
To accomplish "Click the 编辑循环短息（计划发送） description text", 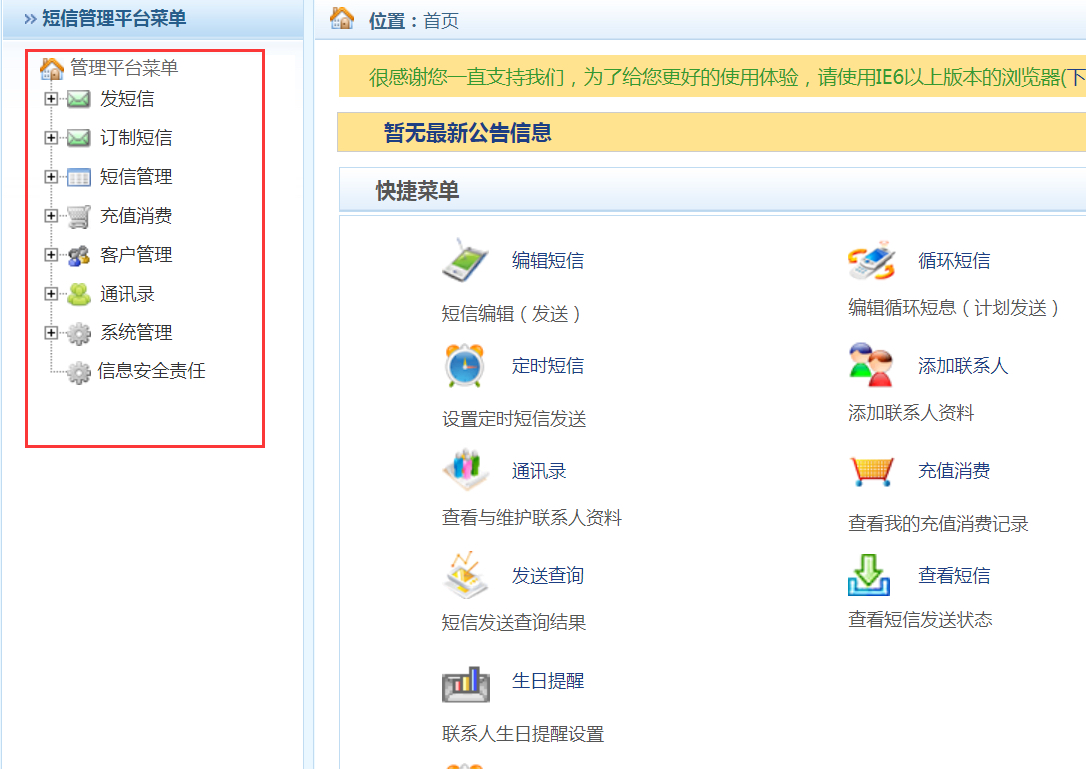I will tap(954, 308).
